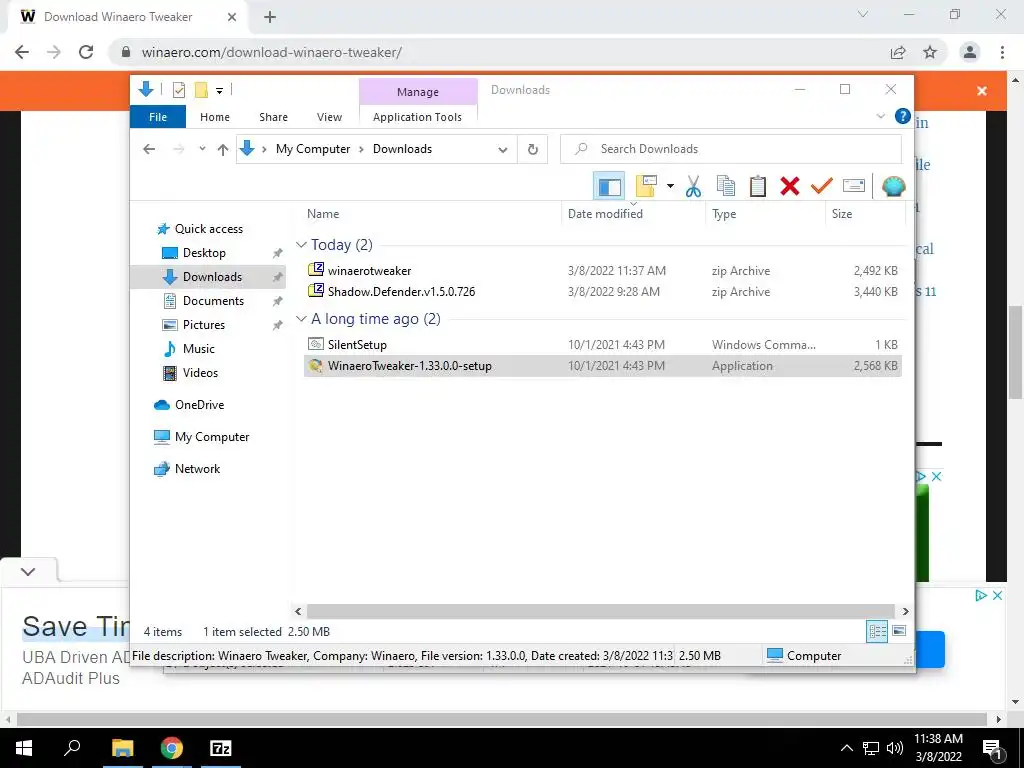
Task: Open the Share ribbon tab
Action: tap(273, 117)
